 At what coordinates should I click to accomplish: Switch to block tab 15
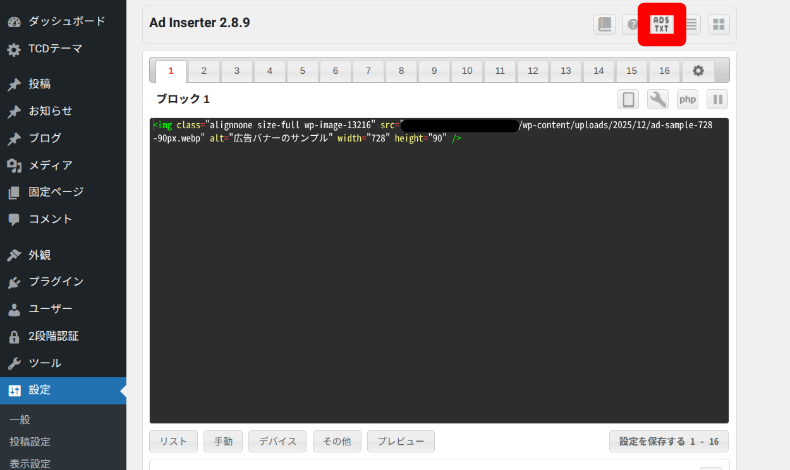631,71
